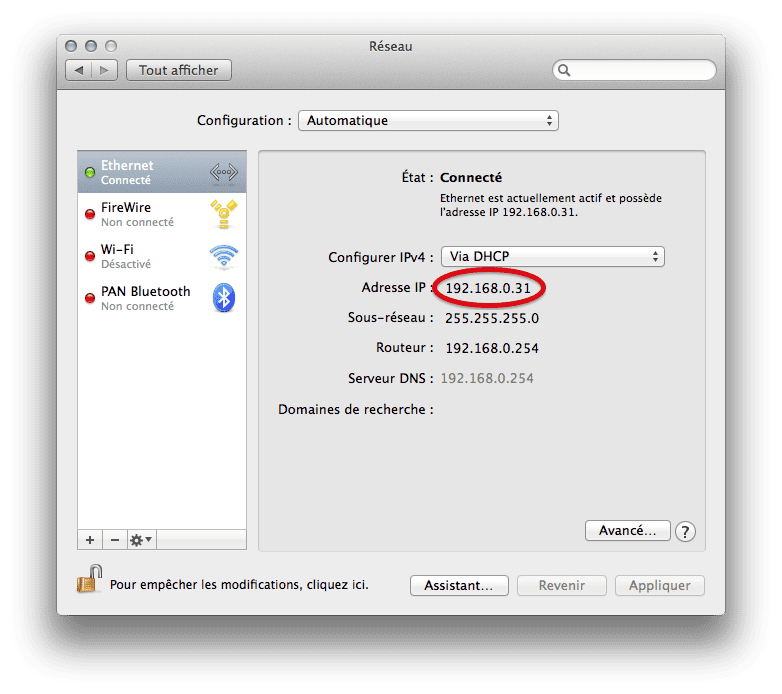Go back with the left arrow button

pyautogui.click(x=78, y=70)
